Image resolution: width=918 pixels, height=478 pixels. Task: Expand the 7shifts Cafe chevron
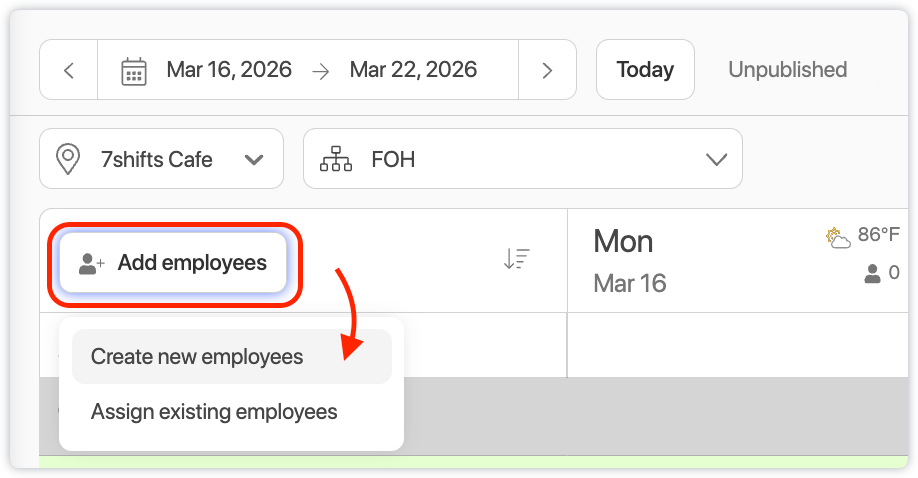[x=254, y=159]
